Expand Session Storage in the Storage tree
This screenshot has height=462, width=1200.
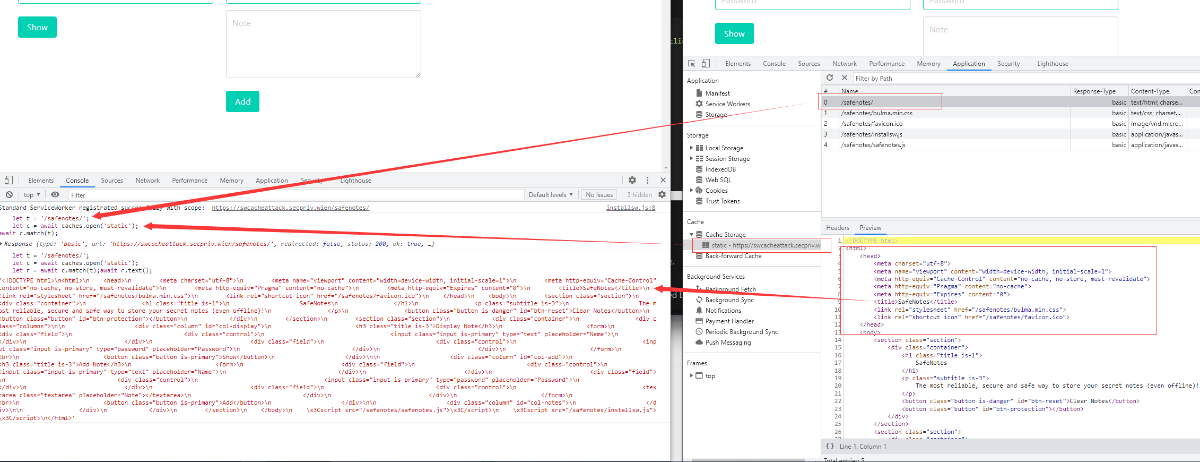pyautogui.click(x=690, y=158)
